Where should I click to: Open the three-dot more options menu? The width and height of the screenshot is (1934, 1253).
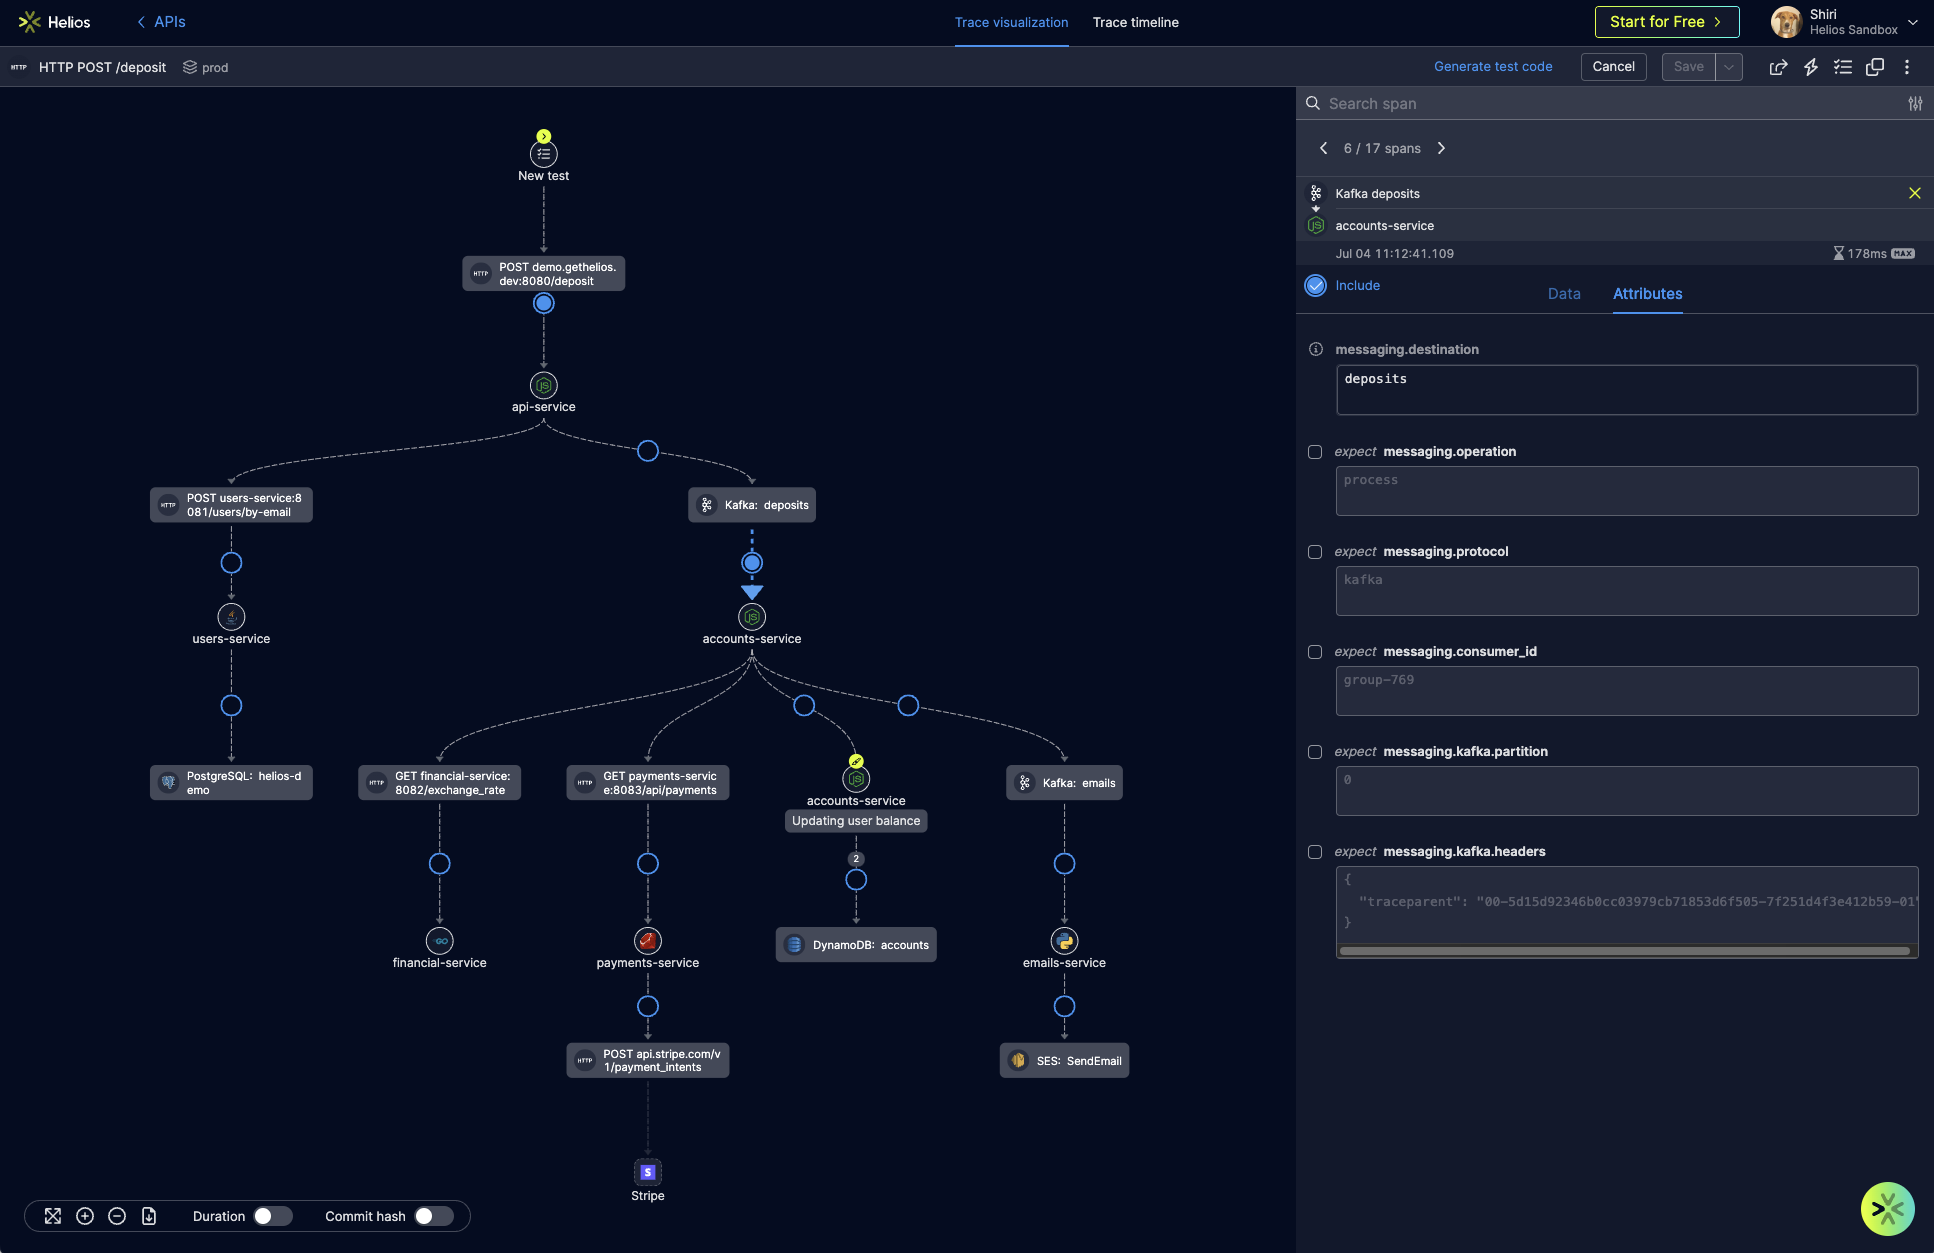tap(1907, 67)
